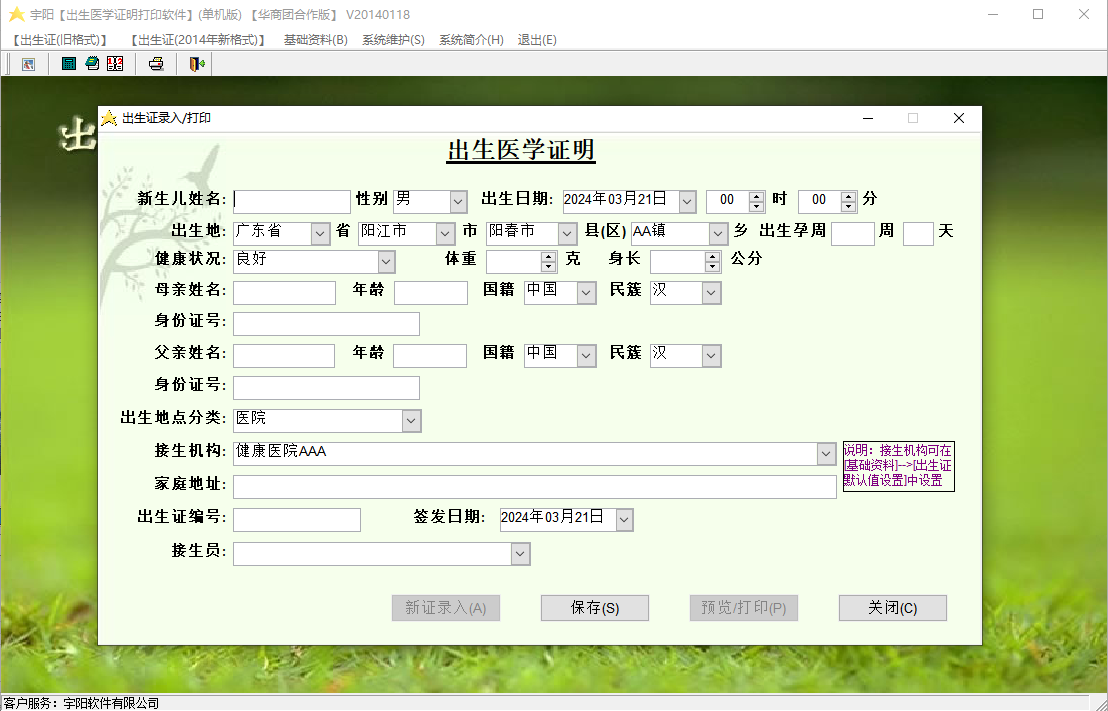Click the 父亲姓名 input field
Viewport: 1108px width, 711px height.
pos(284,356)
